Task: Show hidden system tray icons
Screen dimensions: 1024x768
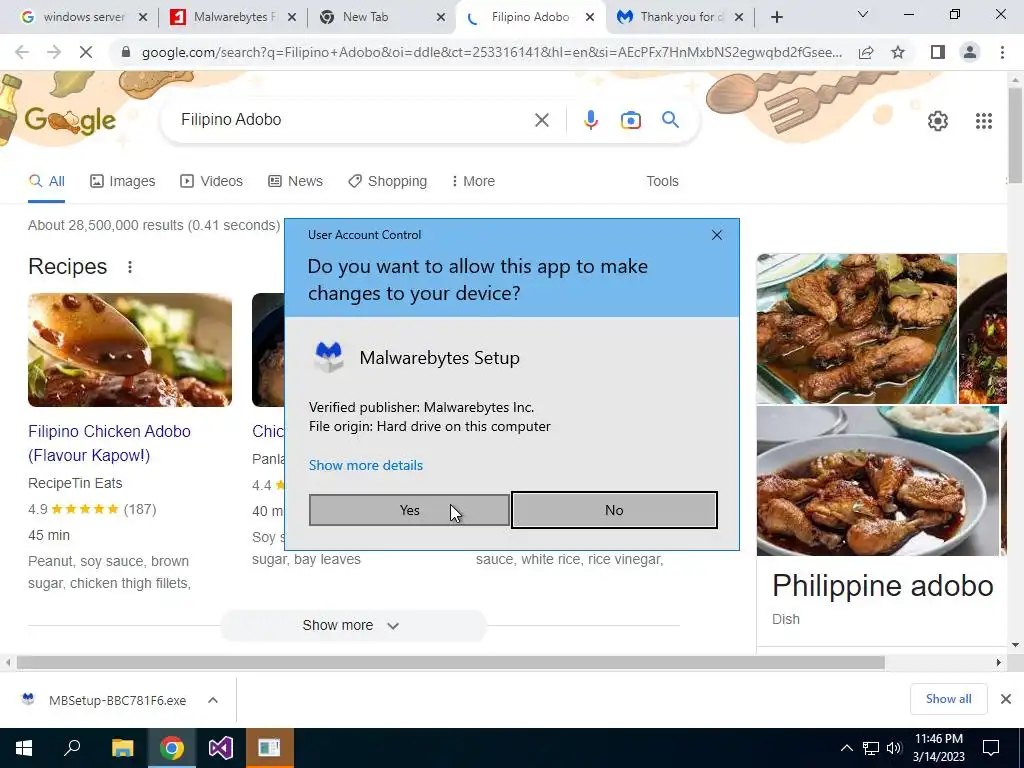Action: [x=846, y=748]
